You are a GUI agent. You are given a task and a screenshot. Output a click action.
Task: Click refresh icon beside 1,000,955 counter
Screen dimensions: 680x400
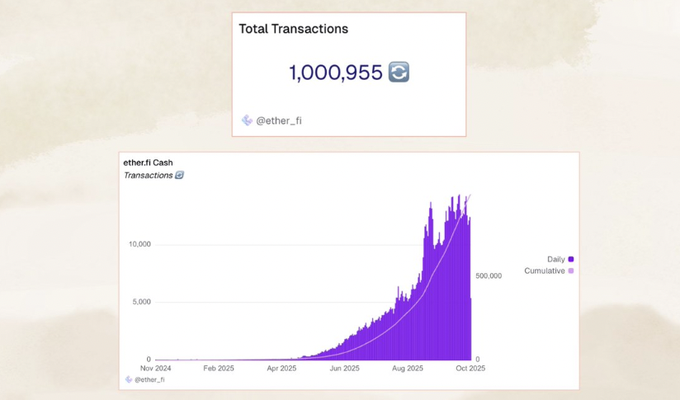(398, 72)
